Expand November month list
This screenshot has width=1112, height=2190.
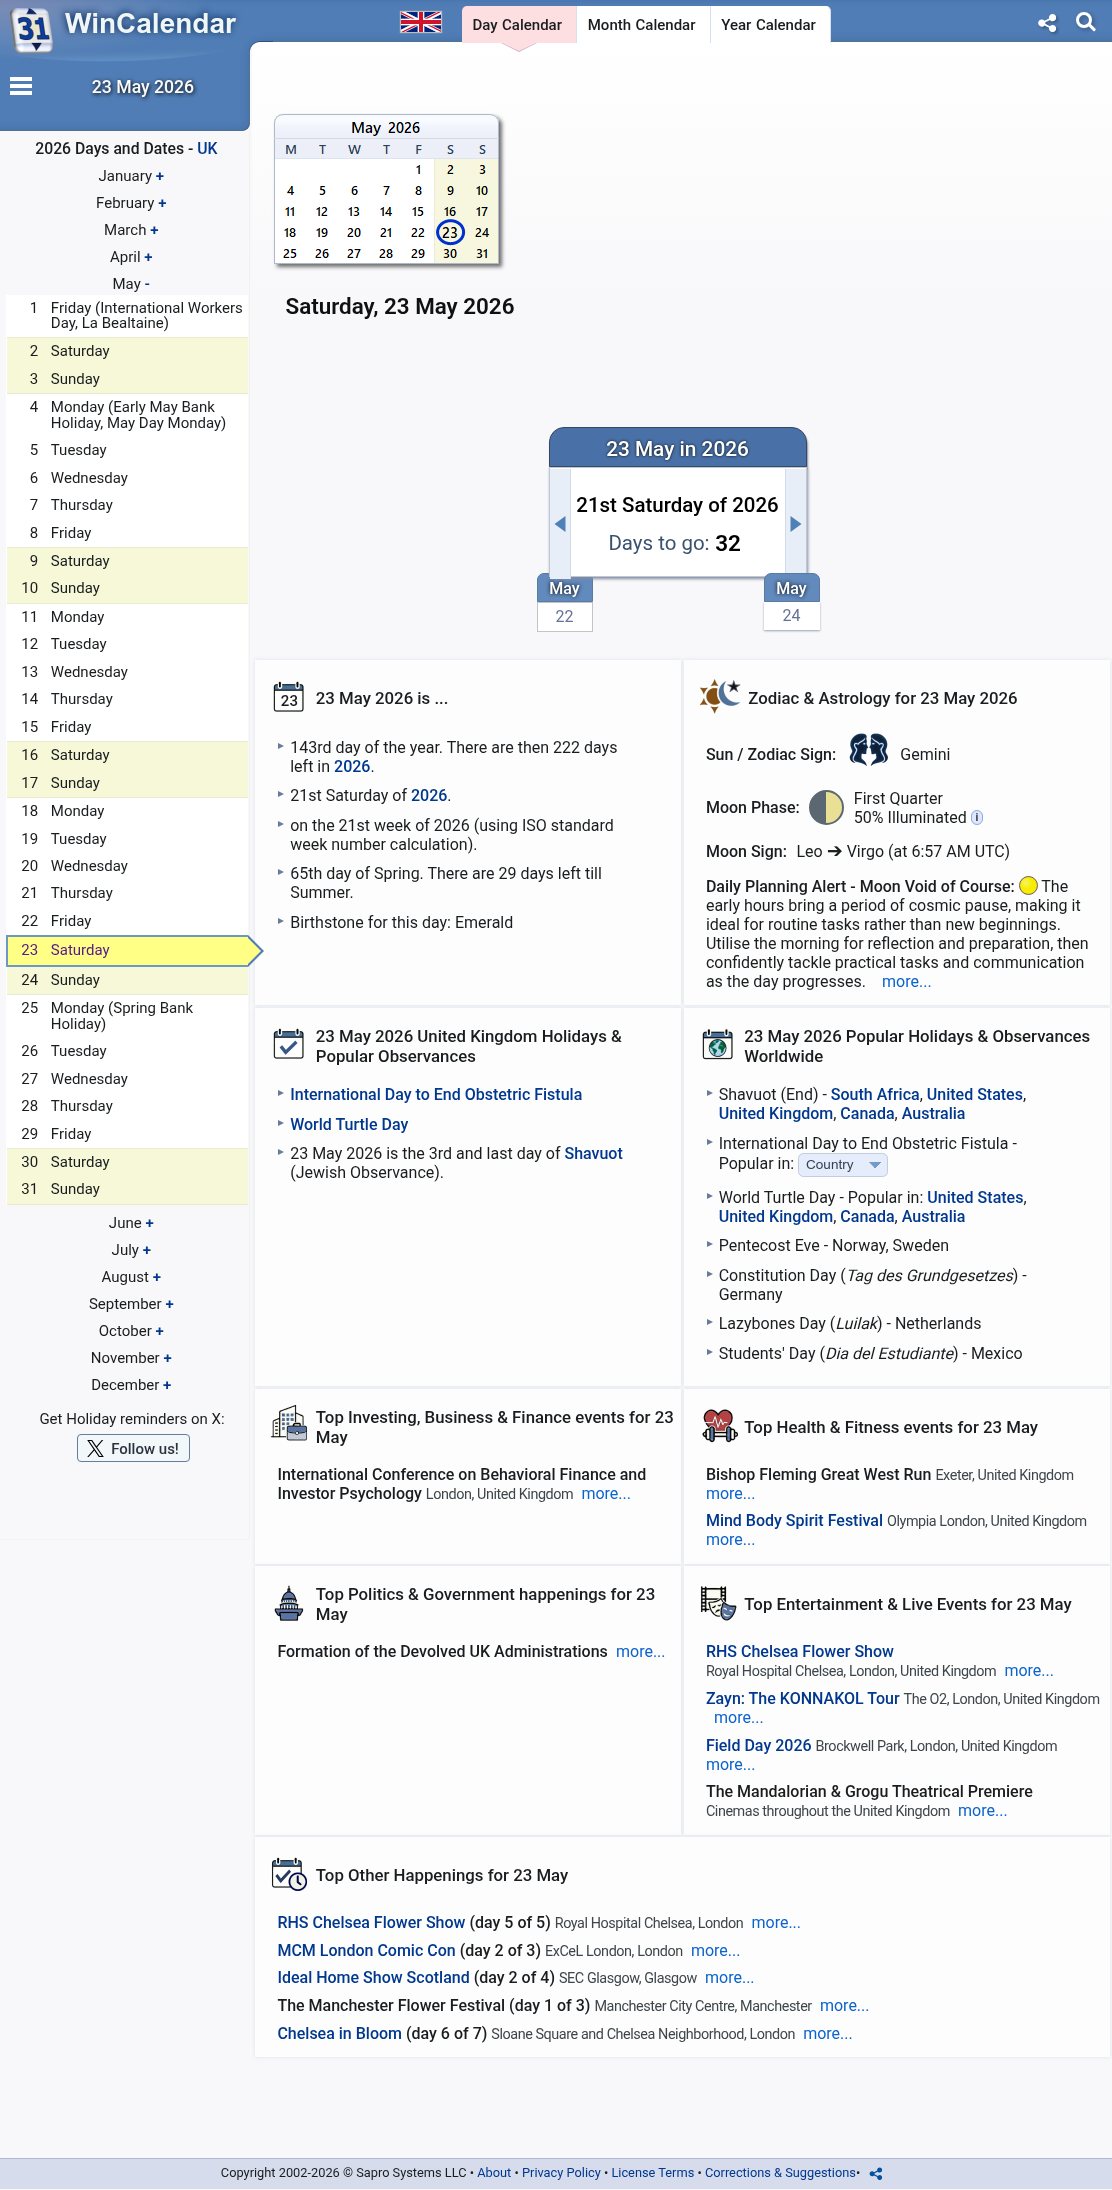tap(131, 1358)
